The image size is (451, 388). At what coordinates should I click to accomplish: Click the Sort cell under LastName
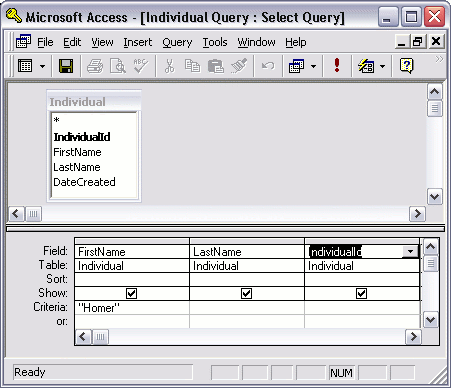(x=247, y=279)
